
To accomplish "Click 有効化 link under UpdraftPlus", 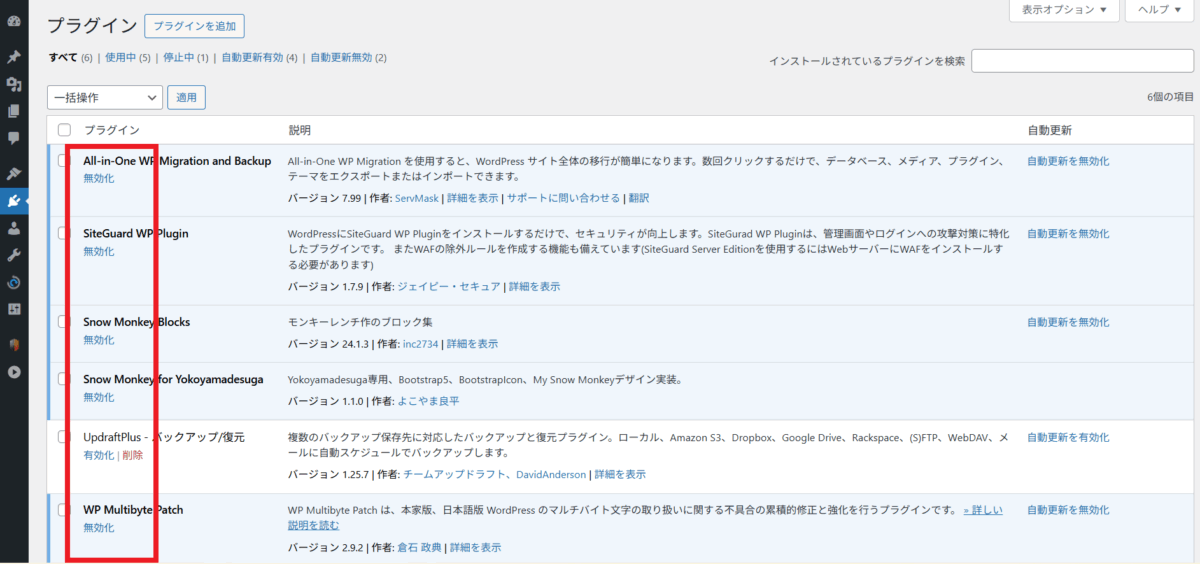I will pos(98,455).
